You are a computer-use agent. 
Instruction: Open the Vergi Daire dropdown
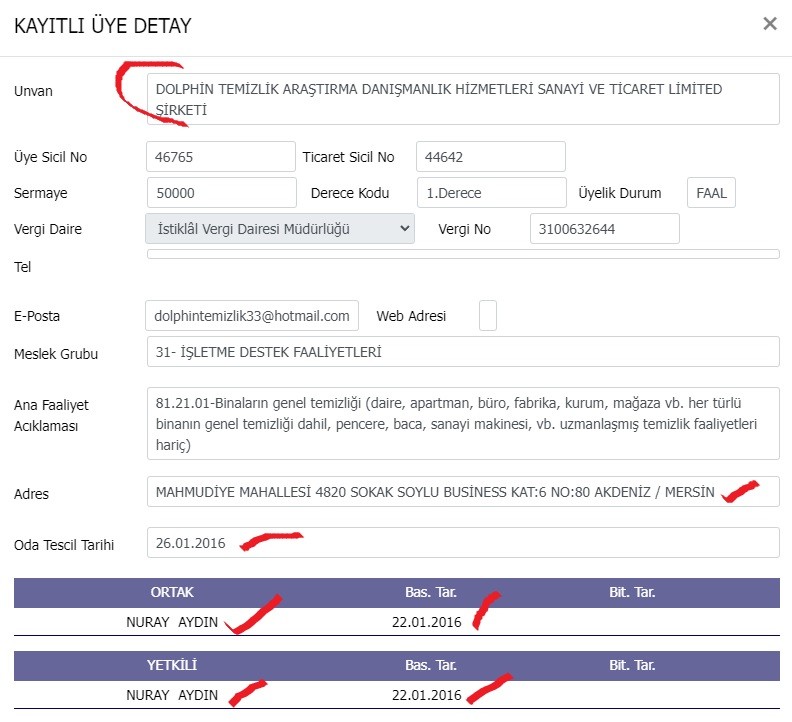pos(280,228)
